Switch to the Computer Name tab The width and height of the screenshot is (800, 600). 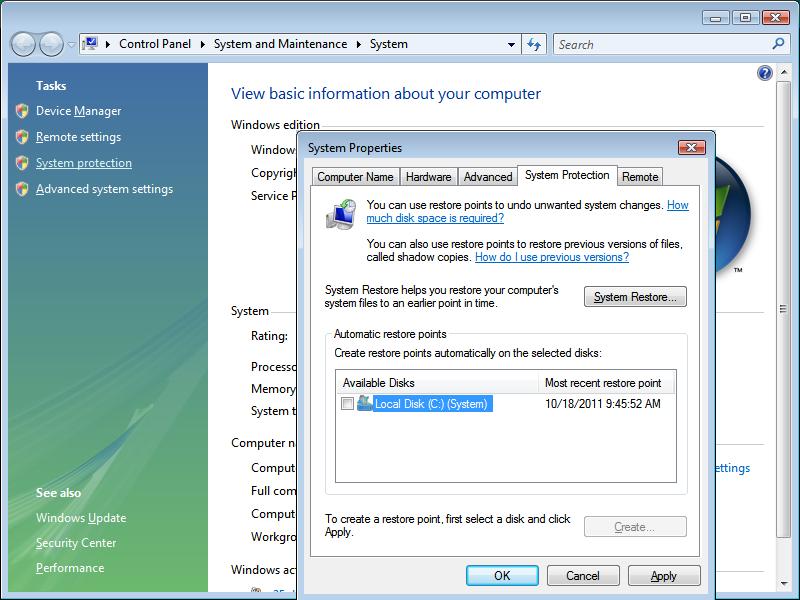354,177
